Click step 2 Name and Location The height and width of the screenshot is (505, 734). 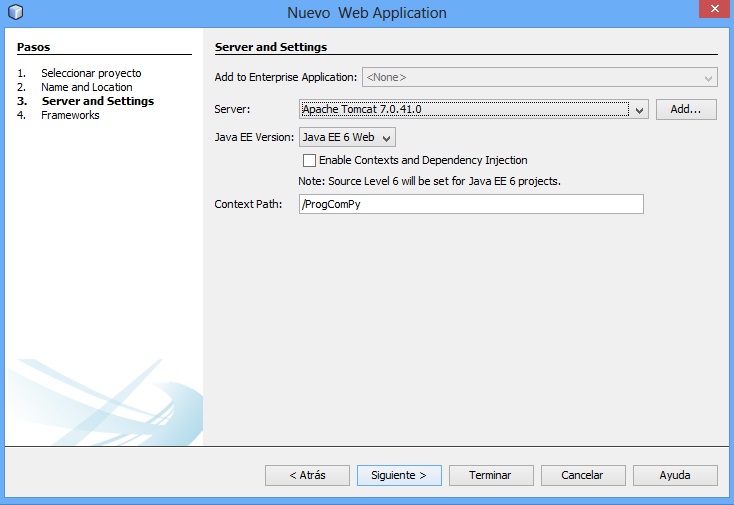(87, 87)
